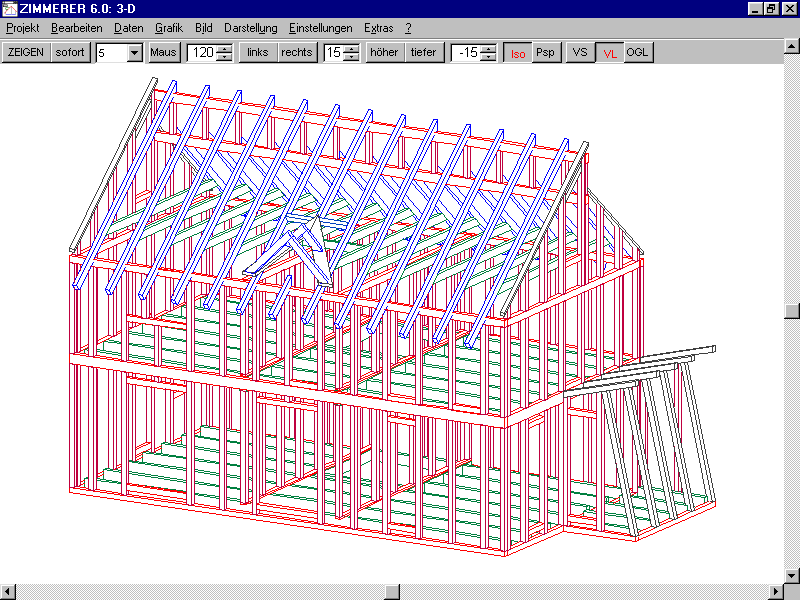Open the Projekt menu
Screen dimensions: 800x600
click(23, 28)
